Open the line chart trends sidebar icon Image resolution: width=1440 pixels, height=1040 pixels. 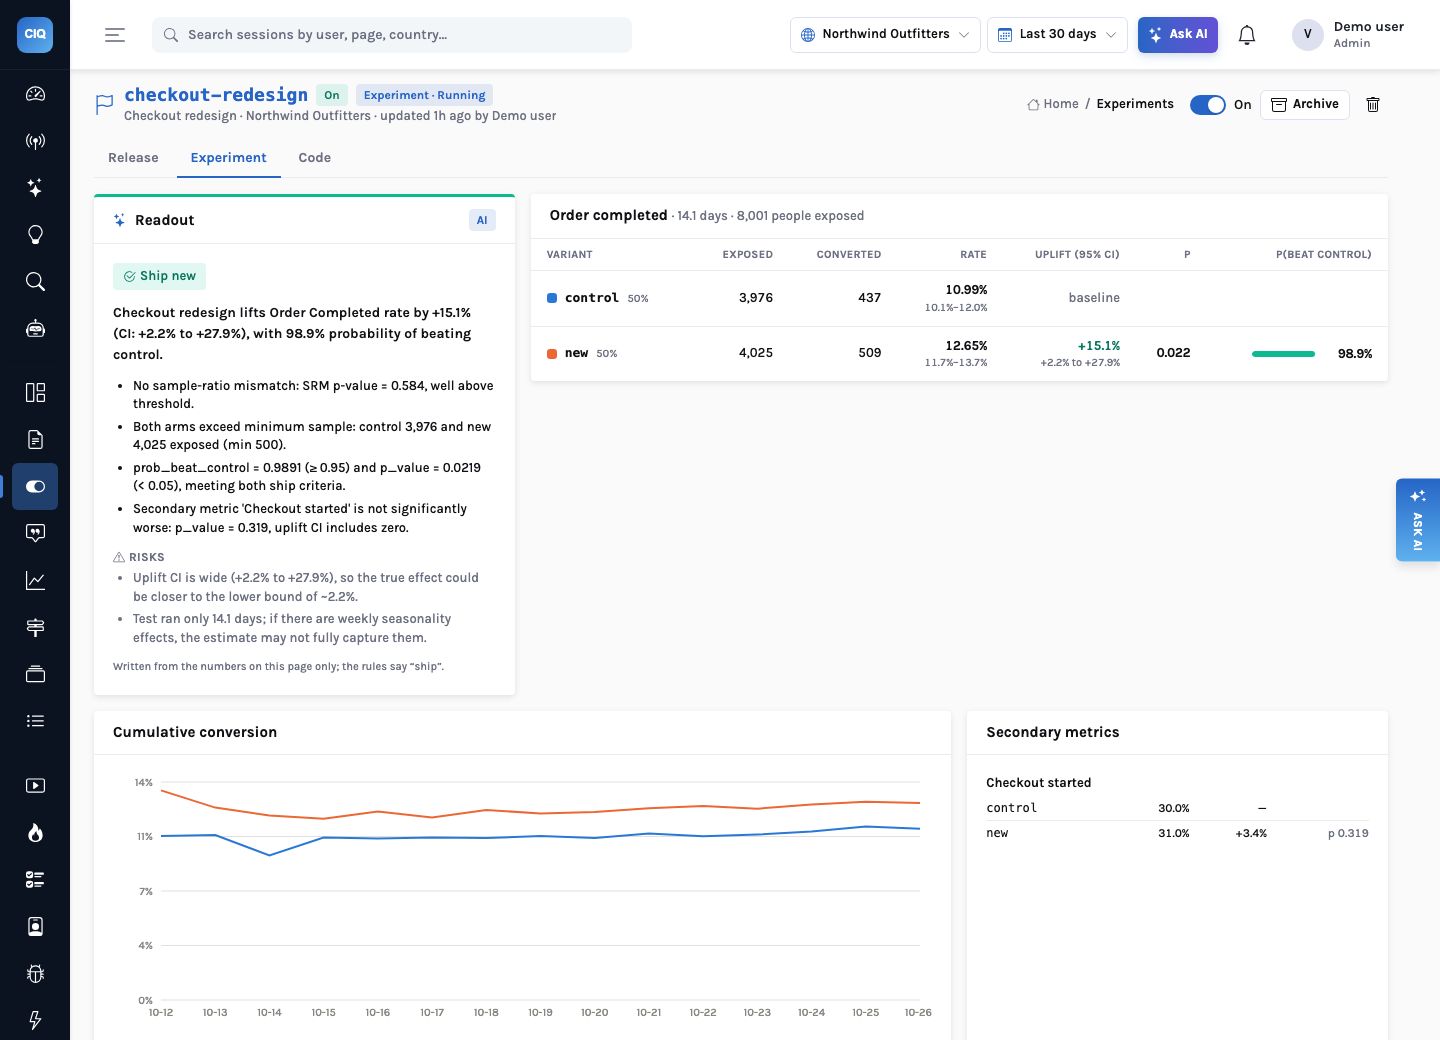click(x=35, y=580)
